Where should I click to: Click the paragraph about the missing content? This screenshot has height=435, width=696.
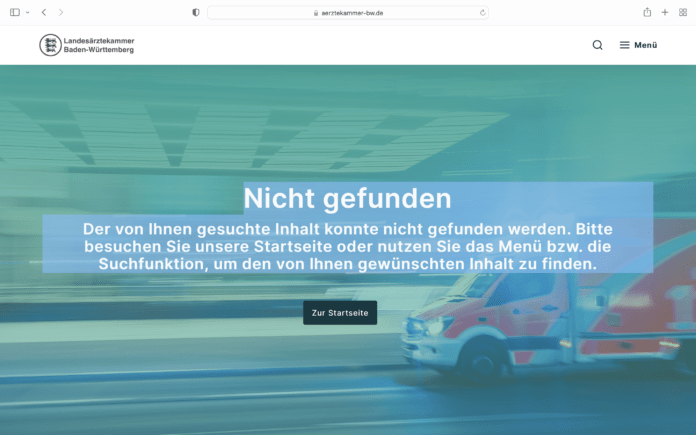point(347,246)
